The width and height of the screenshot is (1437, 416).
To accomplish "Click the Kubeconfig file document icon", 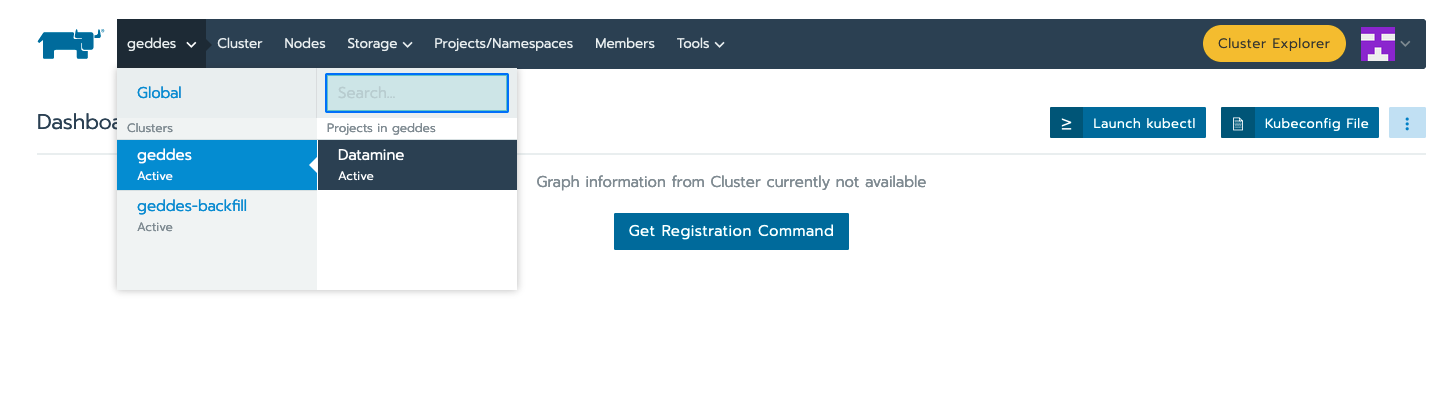I will 1238,124.
